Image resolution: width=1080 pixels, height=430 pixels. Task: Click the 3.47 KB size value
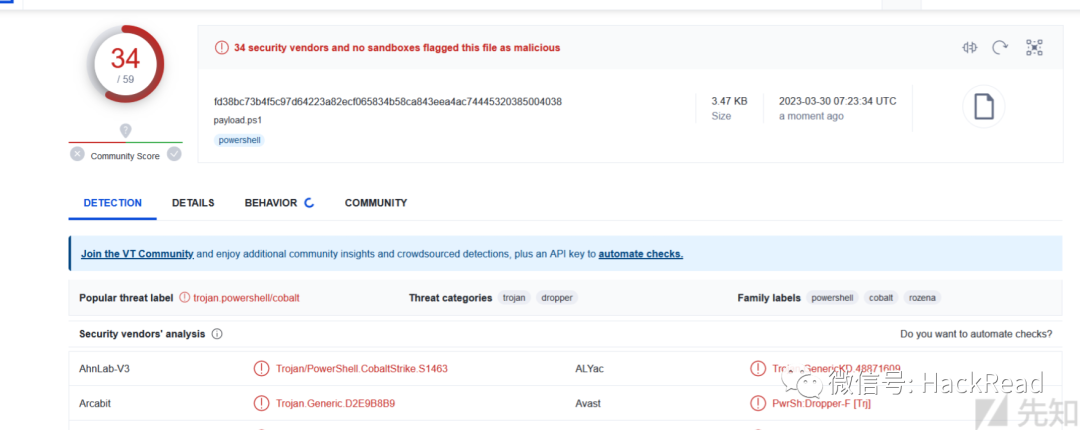(729, 101)
